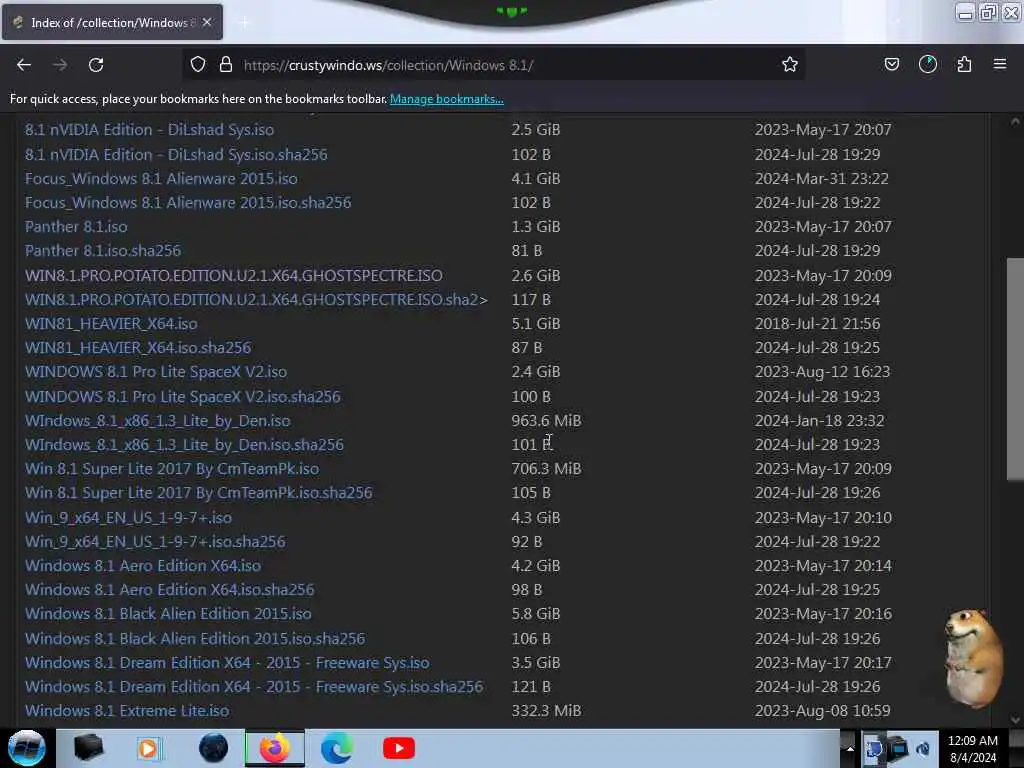Viewport: 1024px width, 768px height.
Task: Download Focus_Windows 8.1 Alienware 2015.iso
Action: point(161,179)
